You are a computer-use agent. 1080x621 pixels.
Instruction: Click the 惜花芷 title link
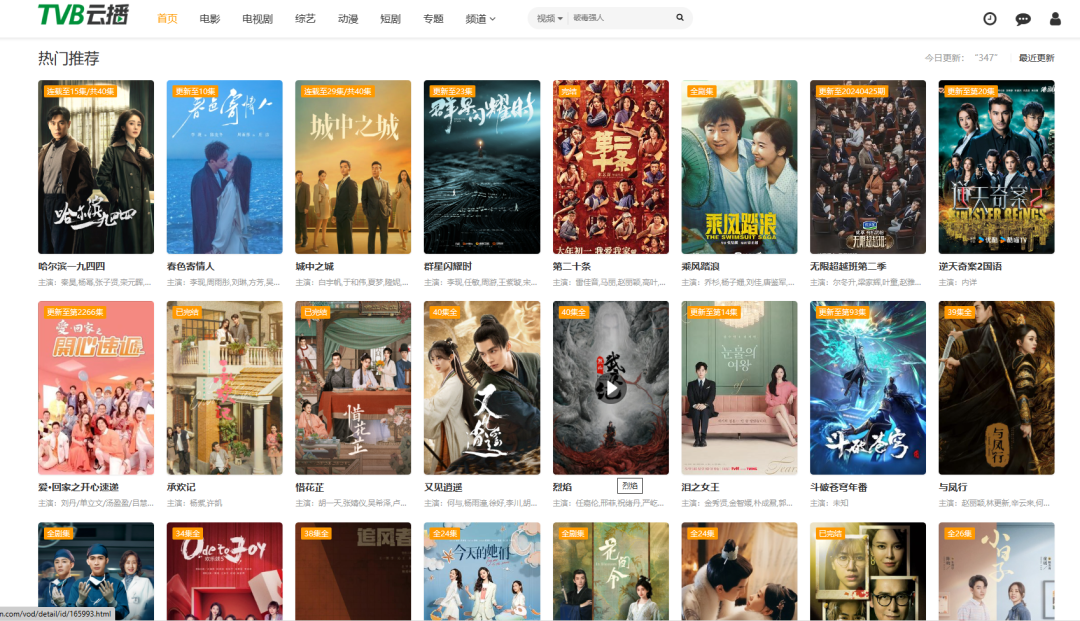310,487
